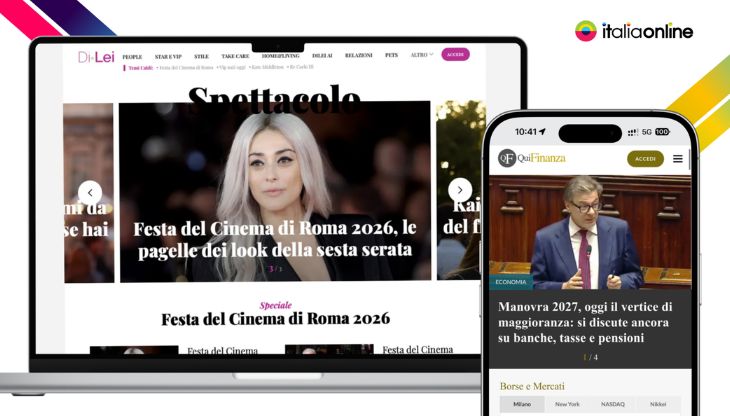Open the Festa del Cinema pagelle headline

coord(275,239)
